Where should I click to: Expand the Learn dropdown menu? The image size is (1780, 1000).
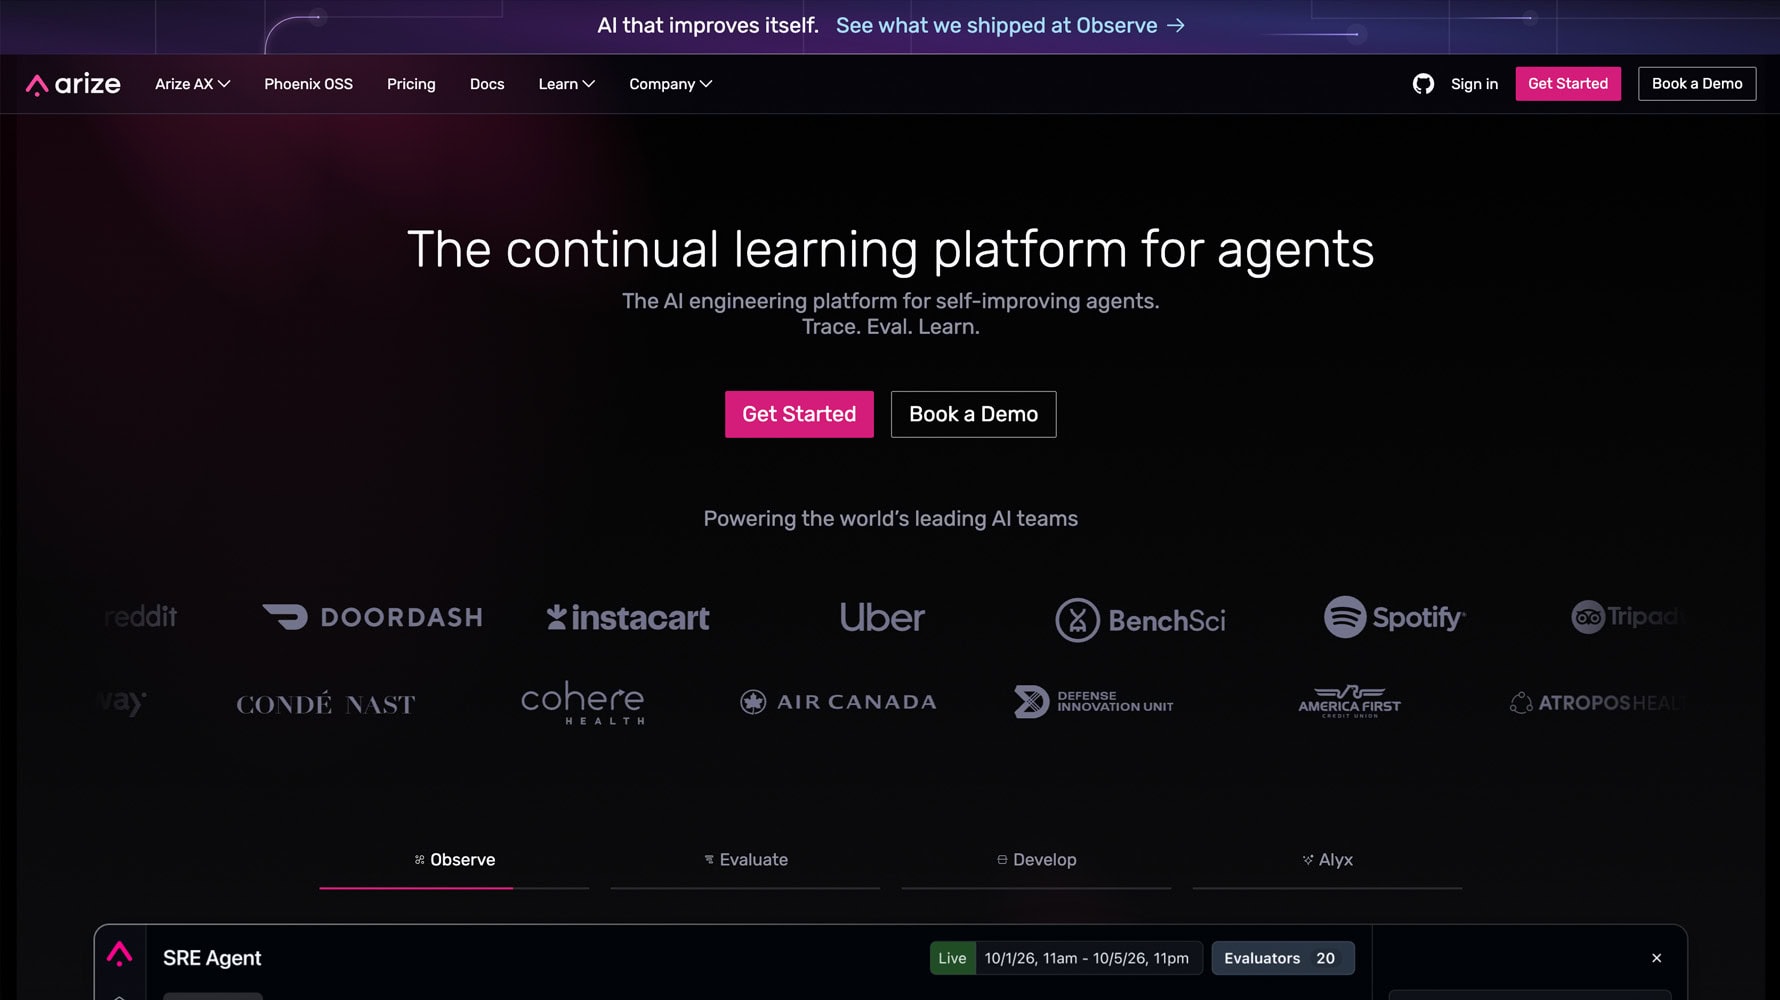[567, 84]
